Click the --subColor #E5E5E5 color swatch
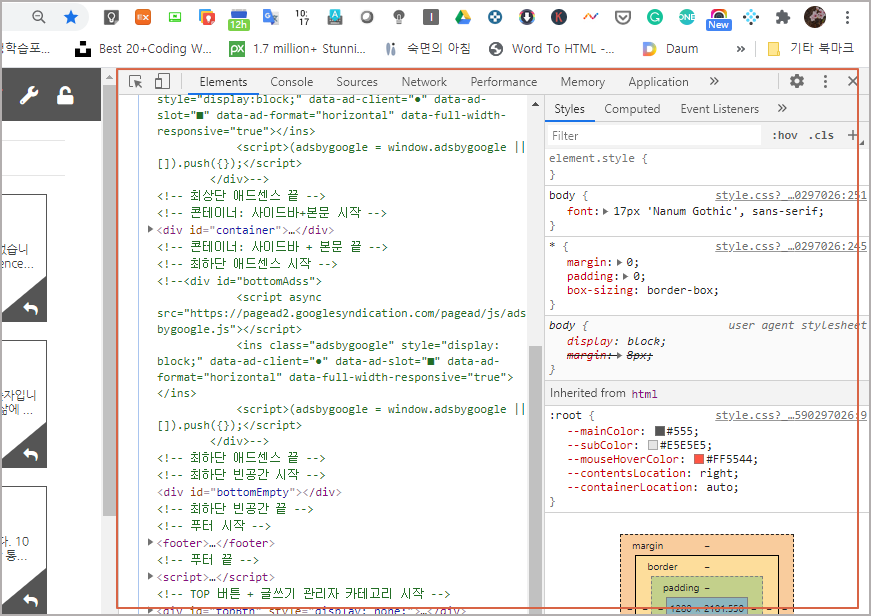 [x=653, y=445]
